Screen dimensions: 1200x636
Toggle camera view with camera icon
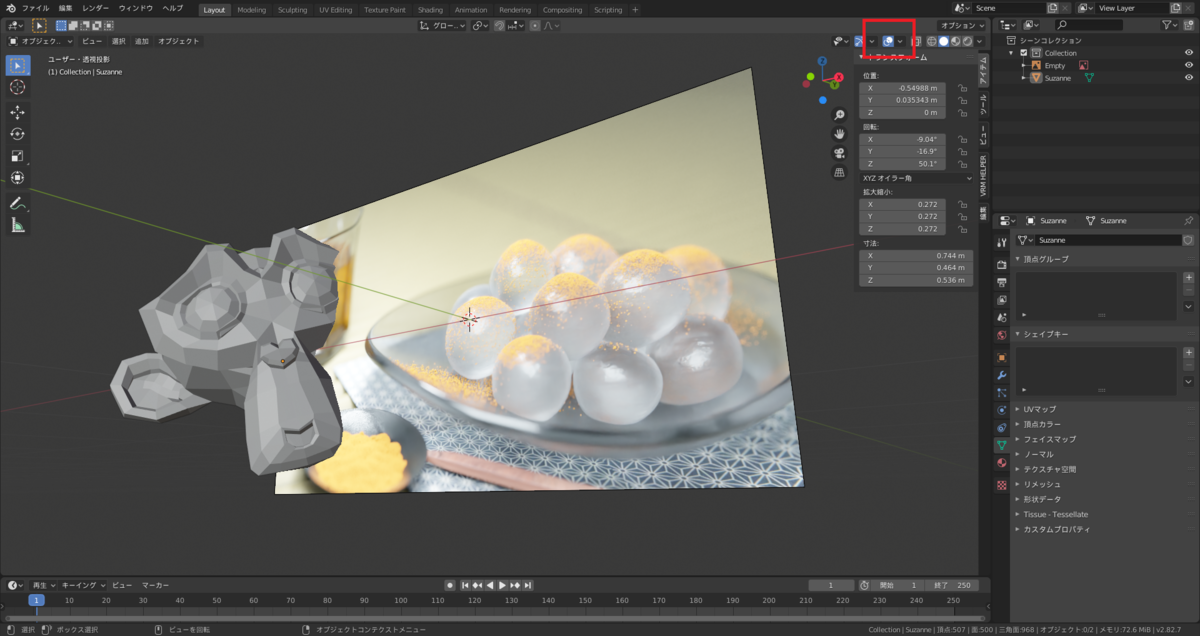(840, 153)
